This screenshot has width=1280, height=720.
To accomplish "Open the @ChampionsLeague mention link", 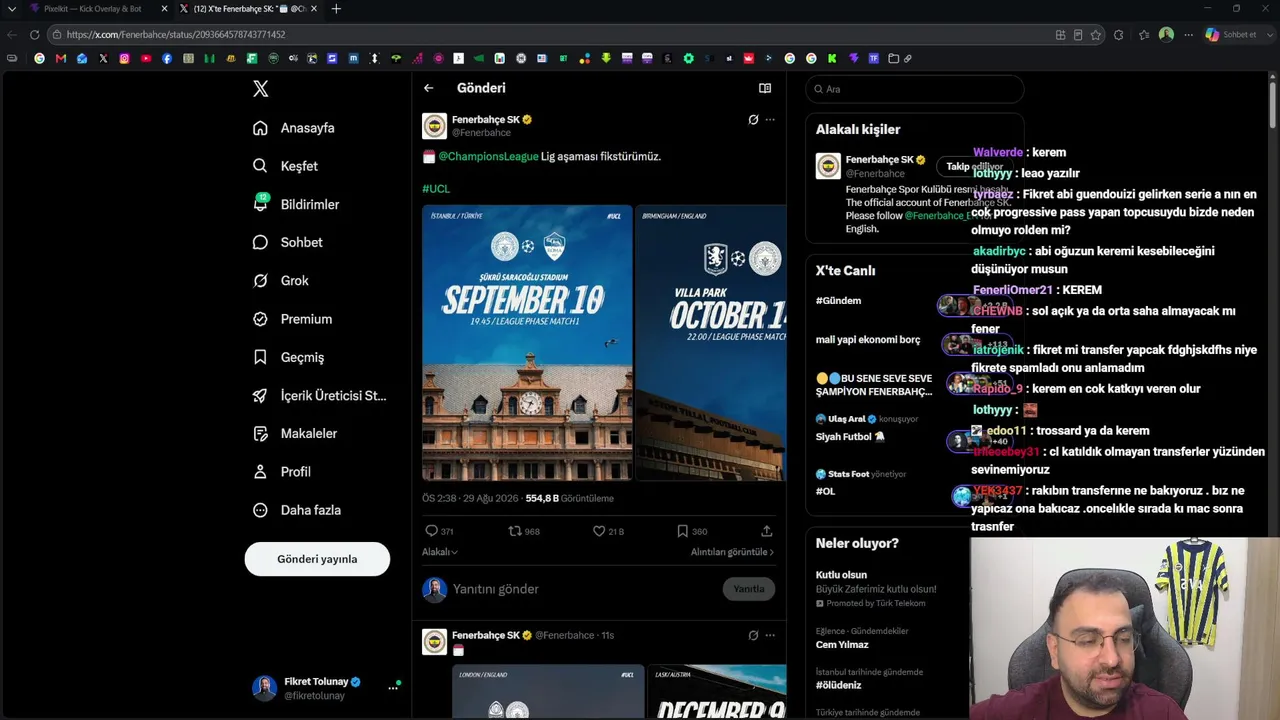I will (488, 156).
